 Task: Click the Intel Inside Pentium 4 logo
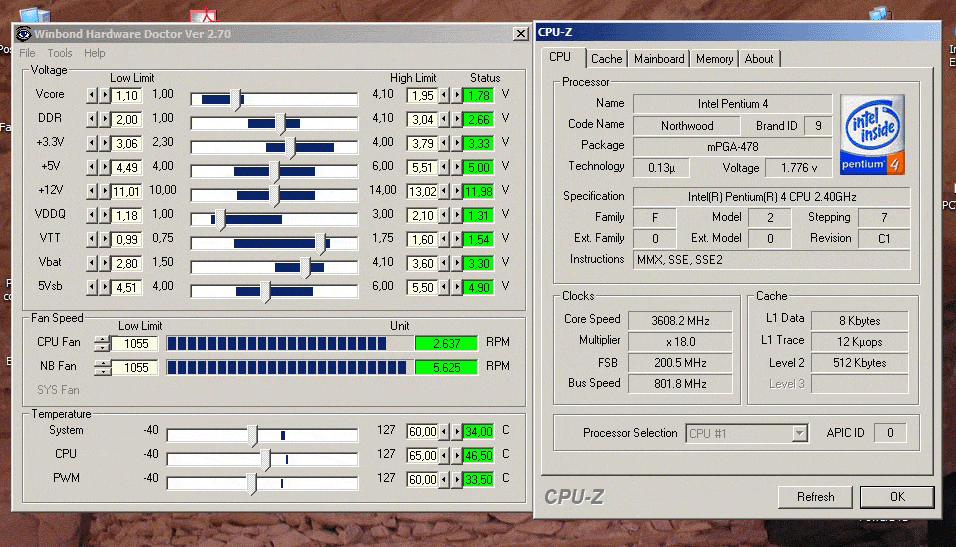872,135
